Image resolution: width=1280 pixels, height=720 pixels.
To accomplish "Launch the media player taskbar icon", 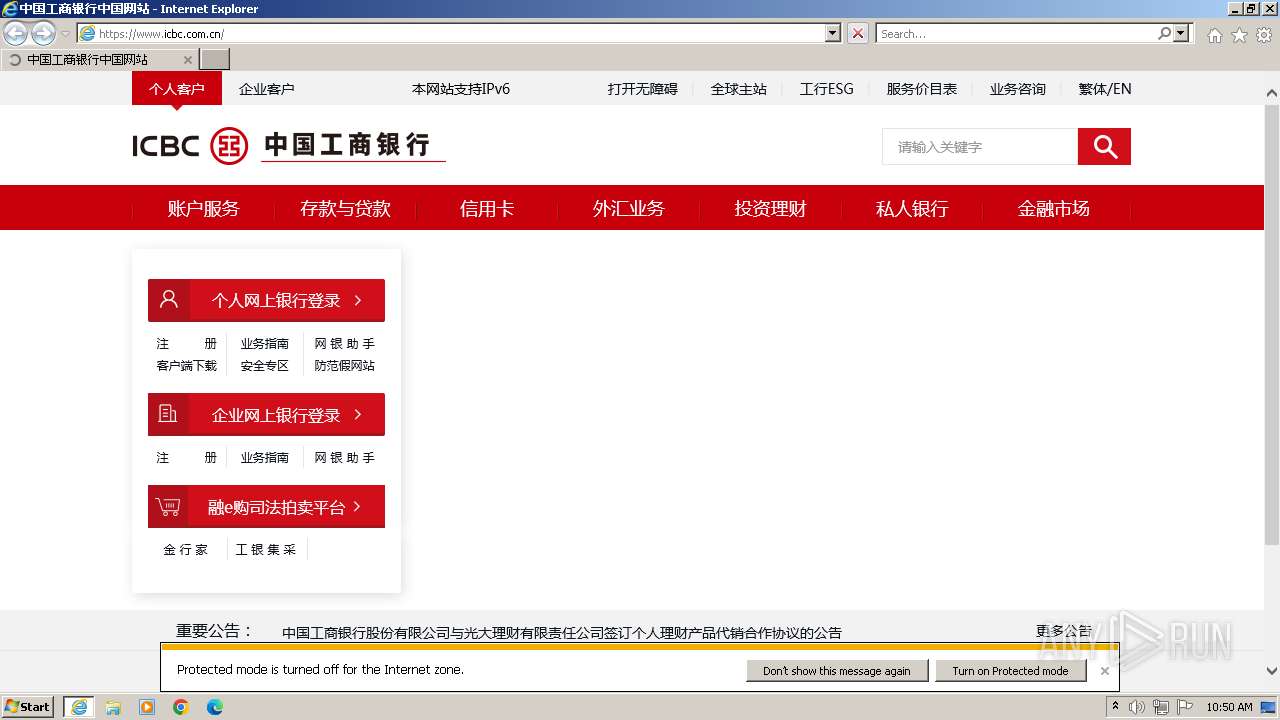I will 147,707.
